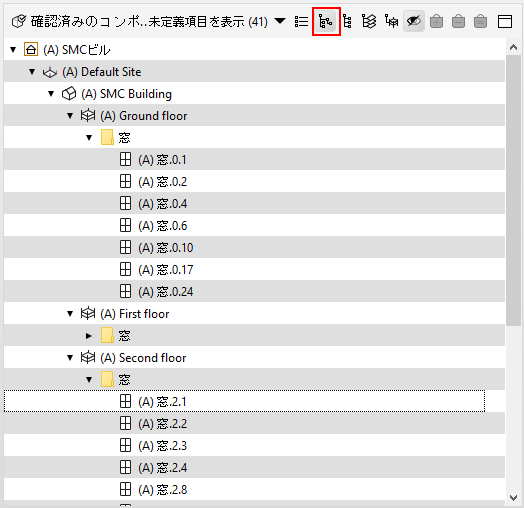The image size is (524, 508).
Task: Click folder icon of Second floor 窓
Action: [x=107, y=379]
